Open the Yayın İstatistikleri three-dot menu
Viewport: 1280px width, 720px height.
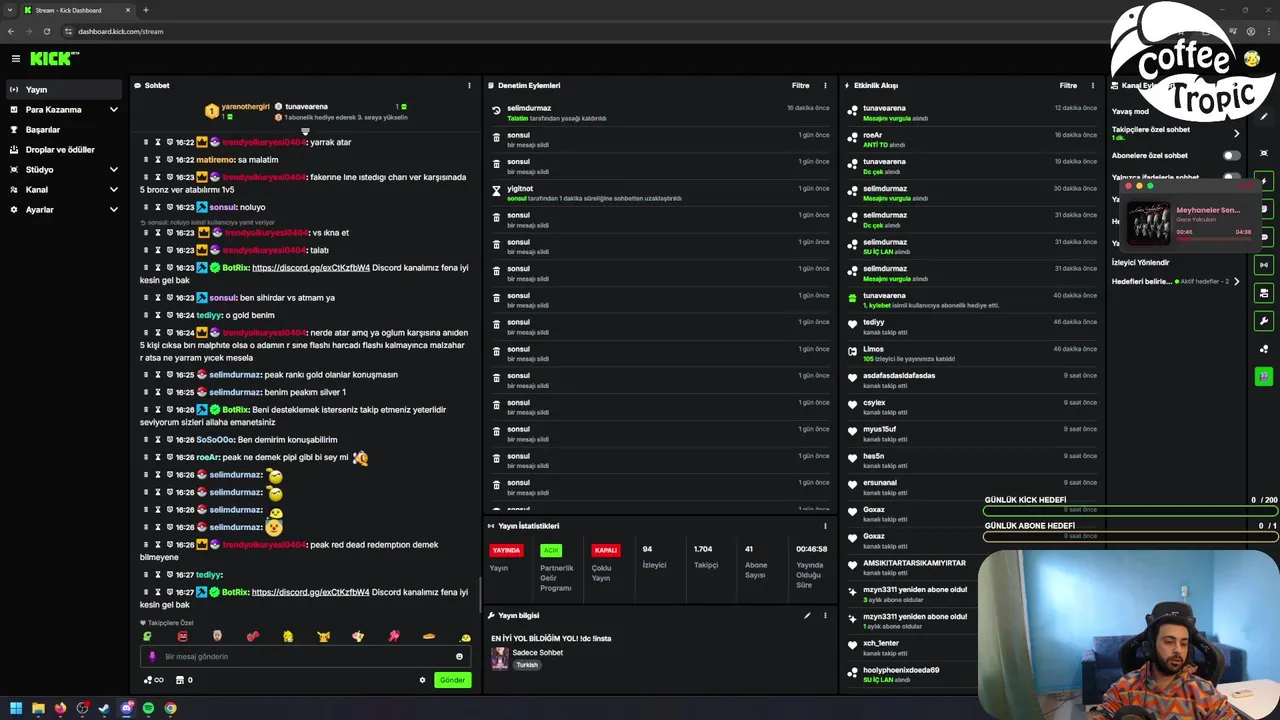click(825, 525)
